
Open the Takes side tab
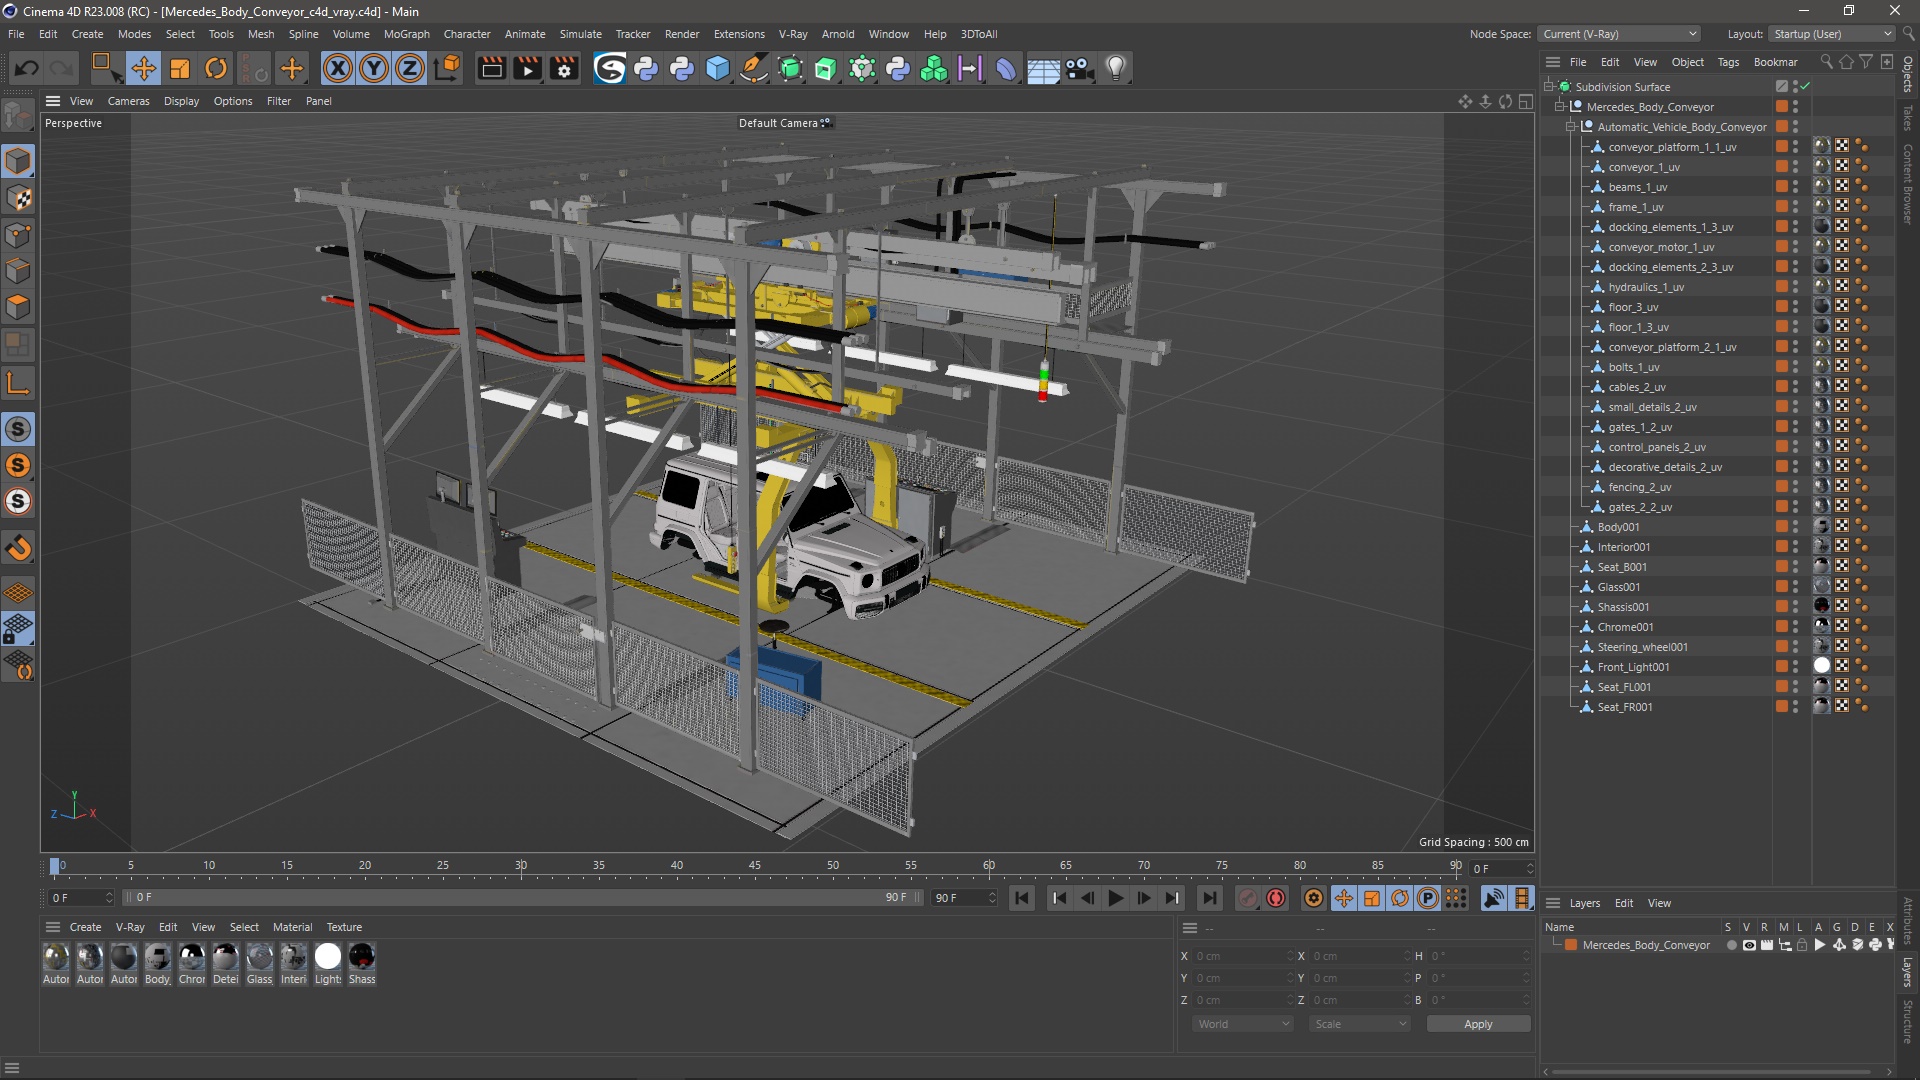[1908, 119]
